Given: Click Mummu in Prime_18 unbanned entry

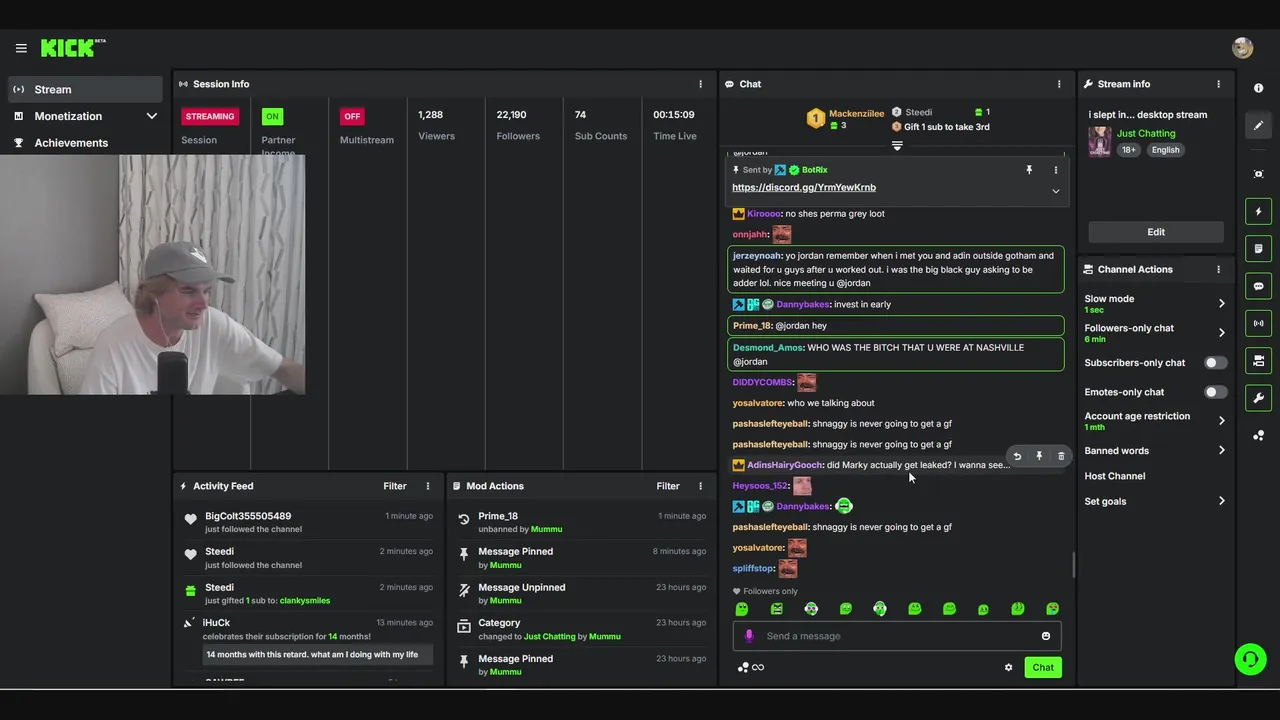Looking at the screenshot, I should [x=546, y=529].
